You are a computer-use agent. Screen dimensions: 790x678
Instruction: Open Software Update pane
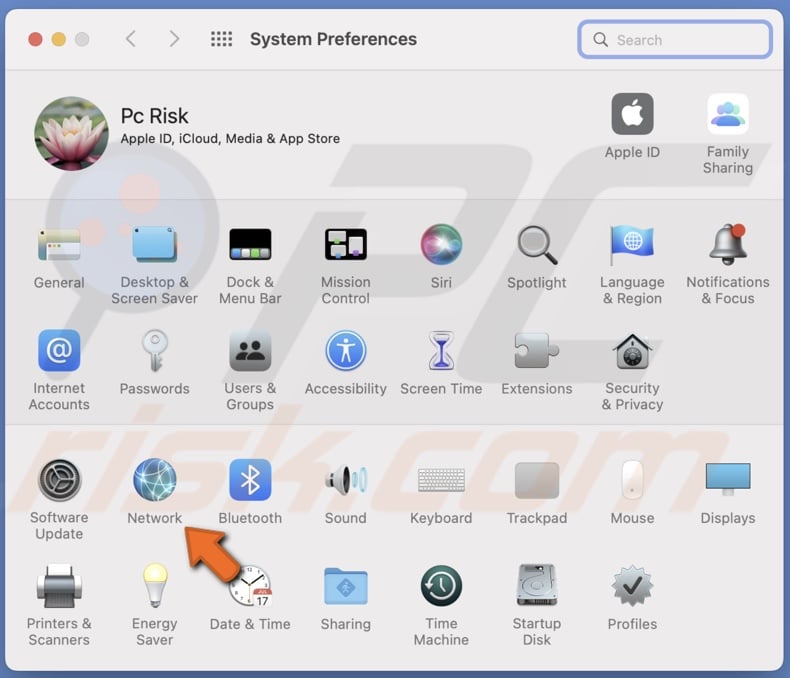[59, 481]
